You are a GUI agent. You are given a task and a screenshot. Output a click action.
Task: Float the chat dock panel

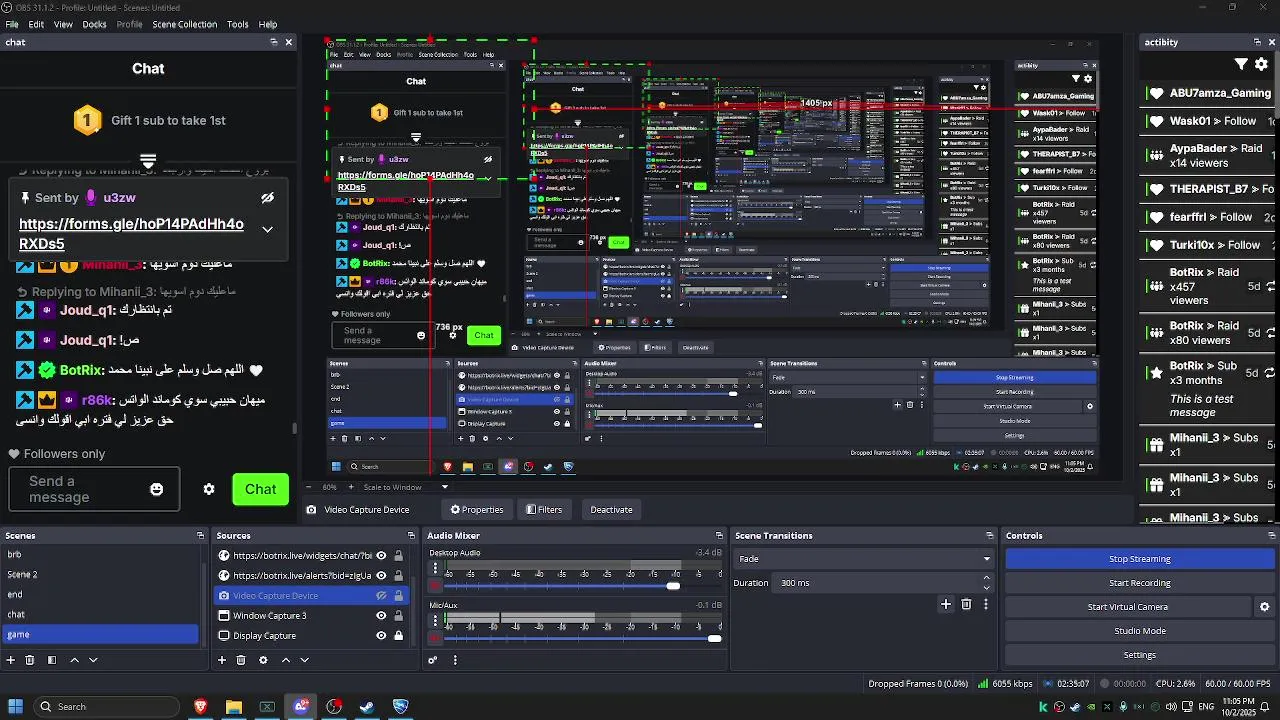274,42
